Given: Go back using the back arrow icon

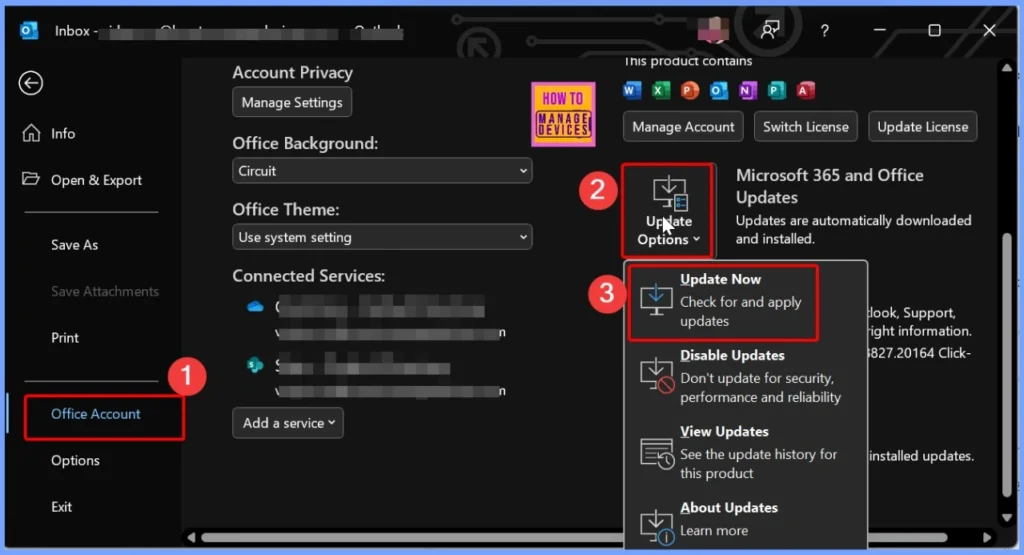Looking at the screenshot, I should click(31, 83).
